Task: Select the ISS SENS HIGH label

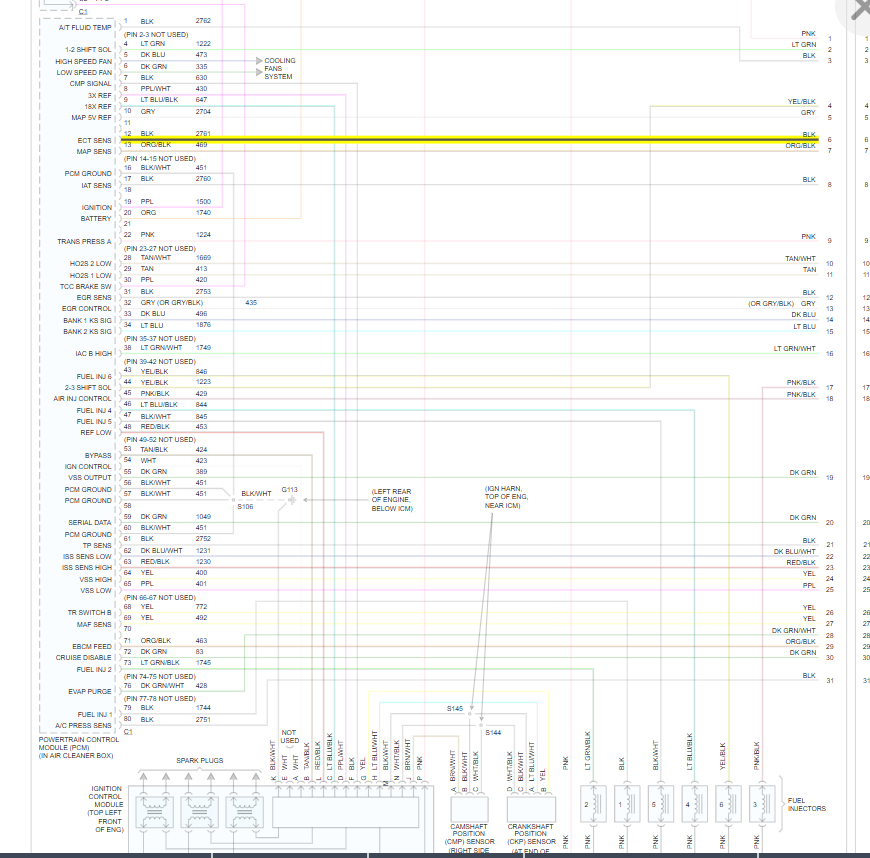Action: [87, 568]
